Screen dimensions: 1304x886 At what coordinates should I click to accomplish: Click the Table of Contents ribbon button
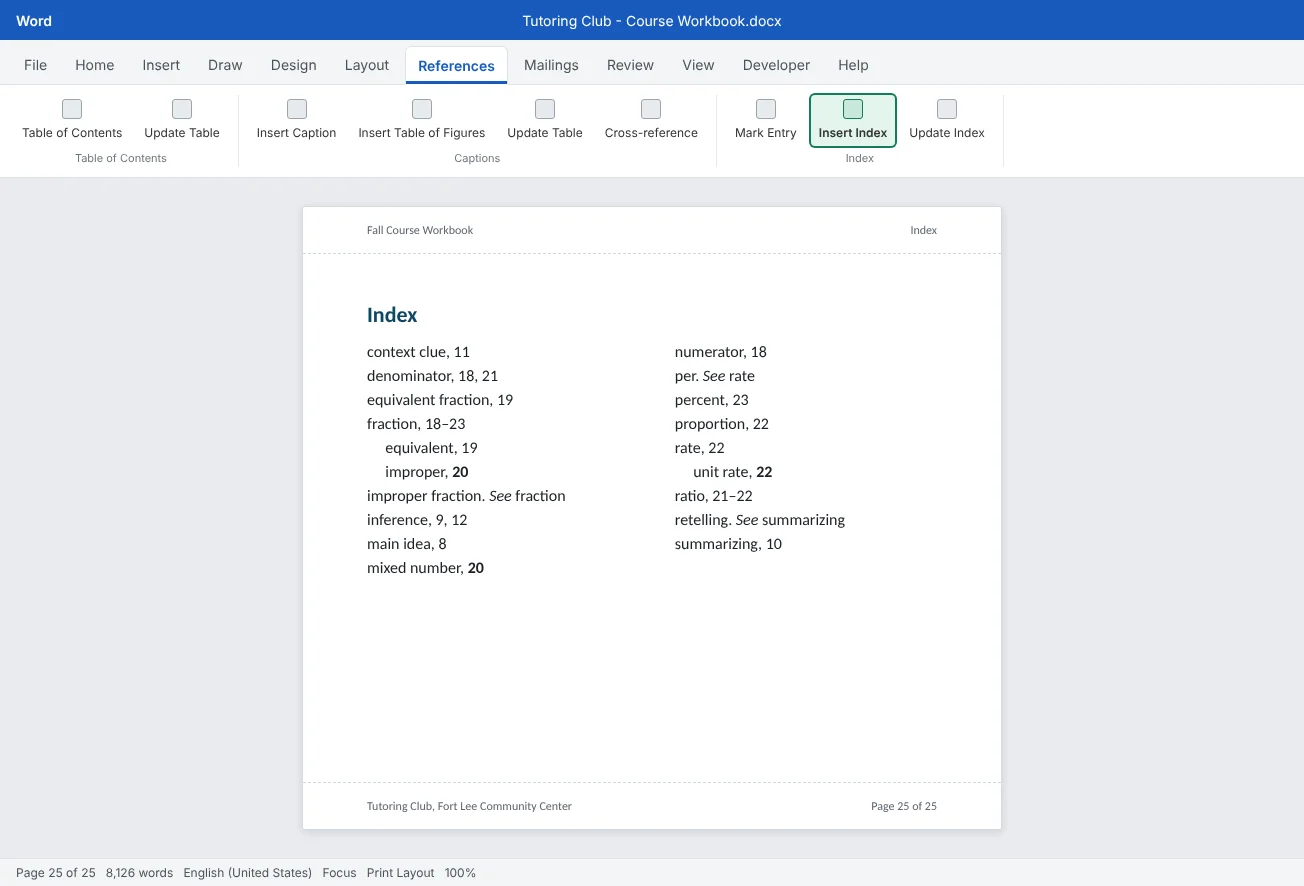(x=72, y=120)
